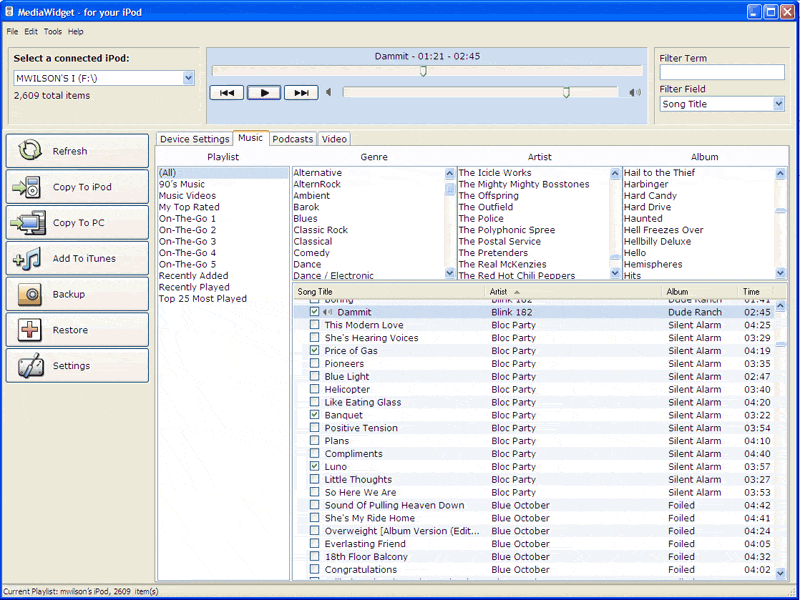Screen dimensions: 800x600
Task: Select the Music tab
Action: pos(251,138)
